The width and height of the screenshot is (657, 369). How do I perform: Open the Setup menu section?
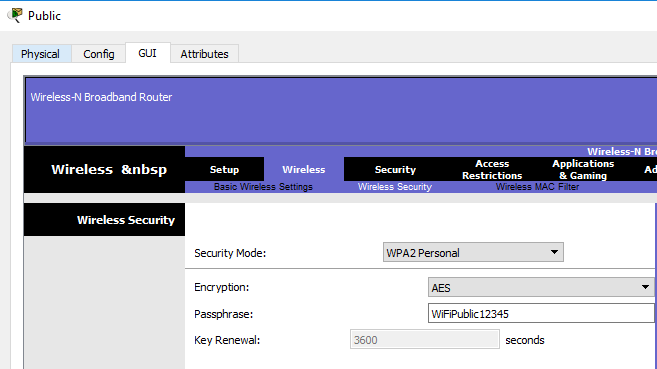tap(224, 170)
